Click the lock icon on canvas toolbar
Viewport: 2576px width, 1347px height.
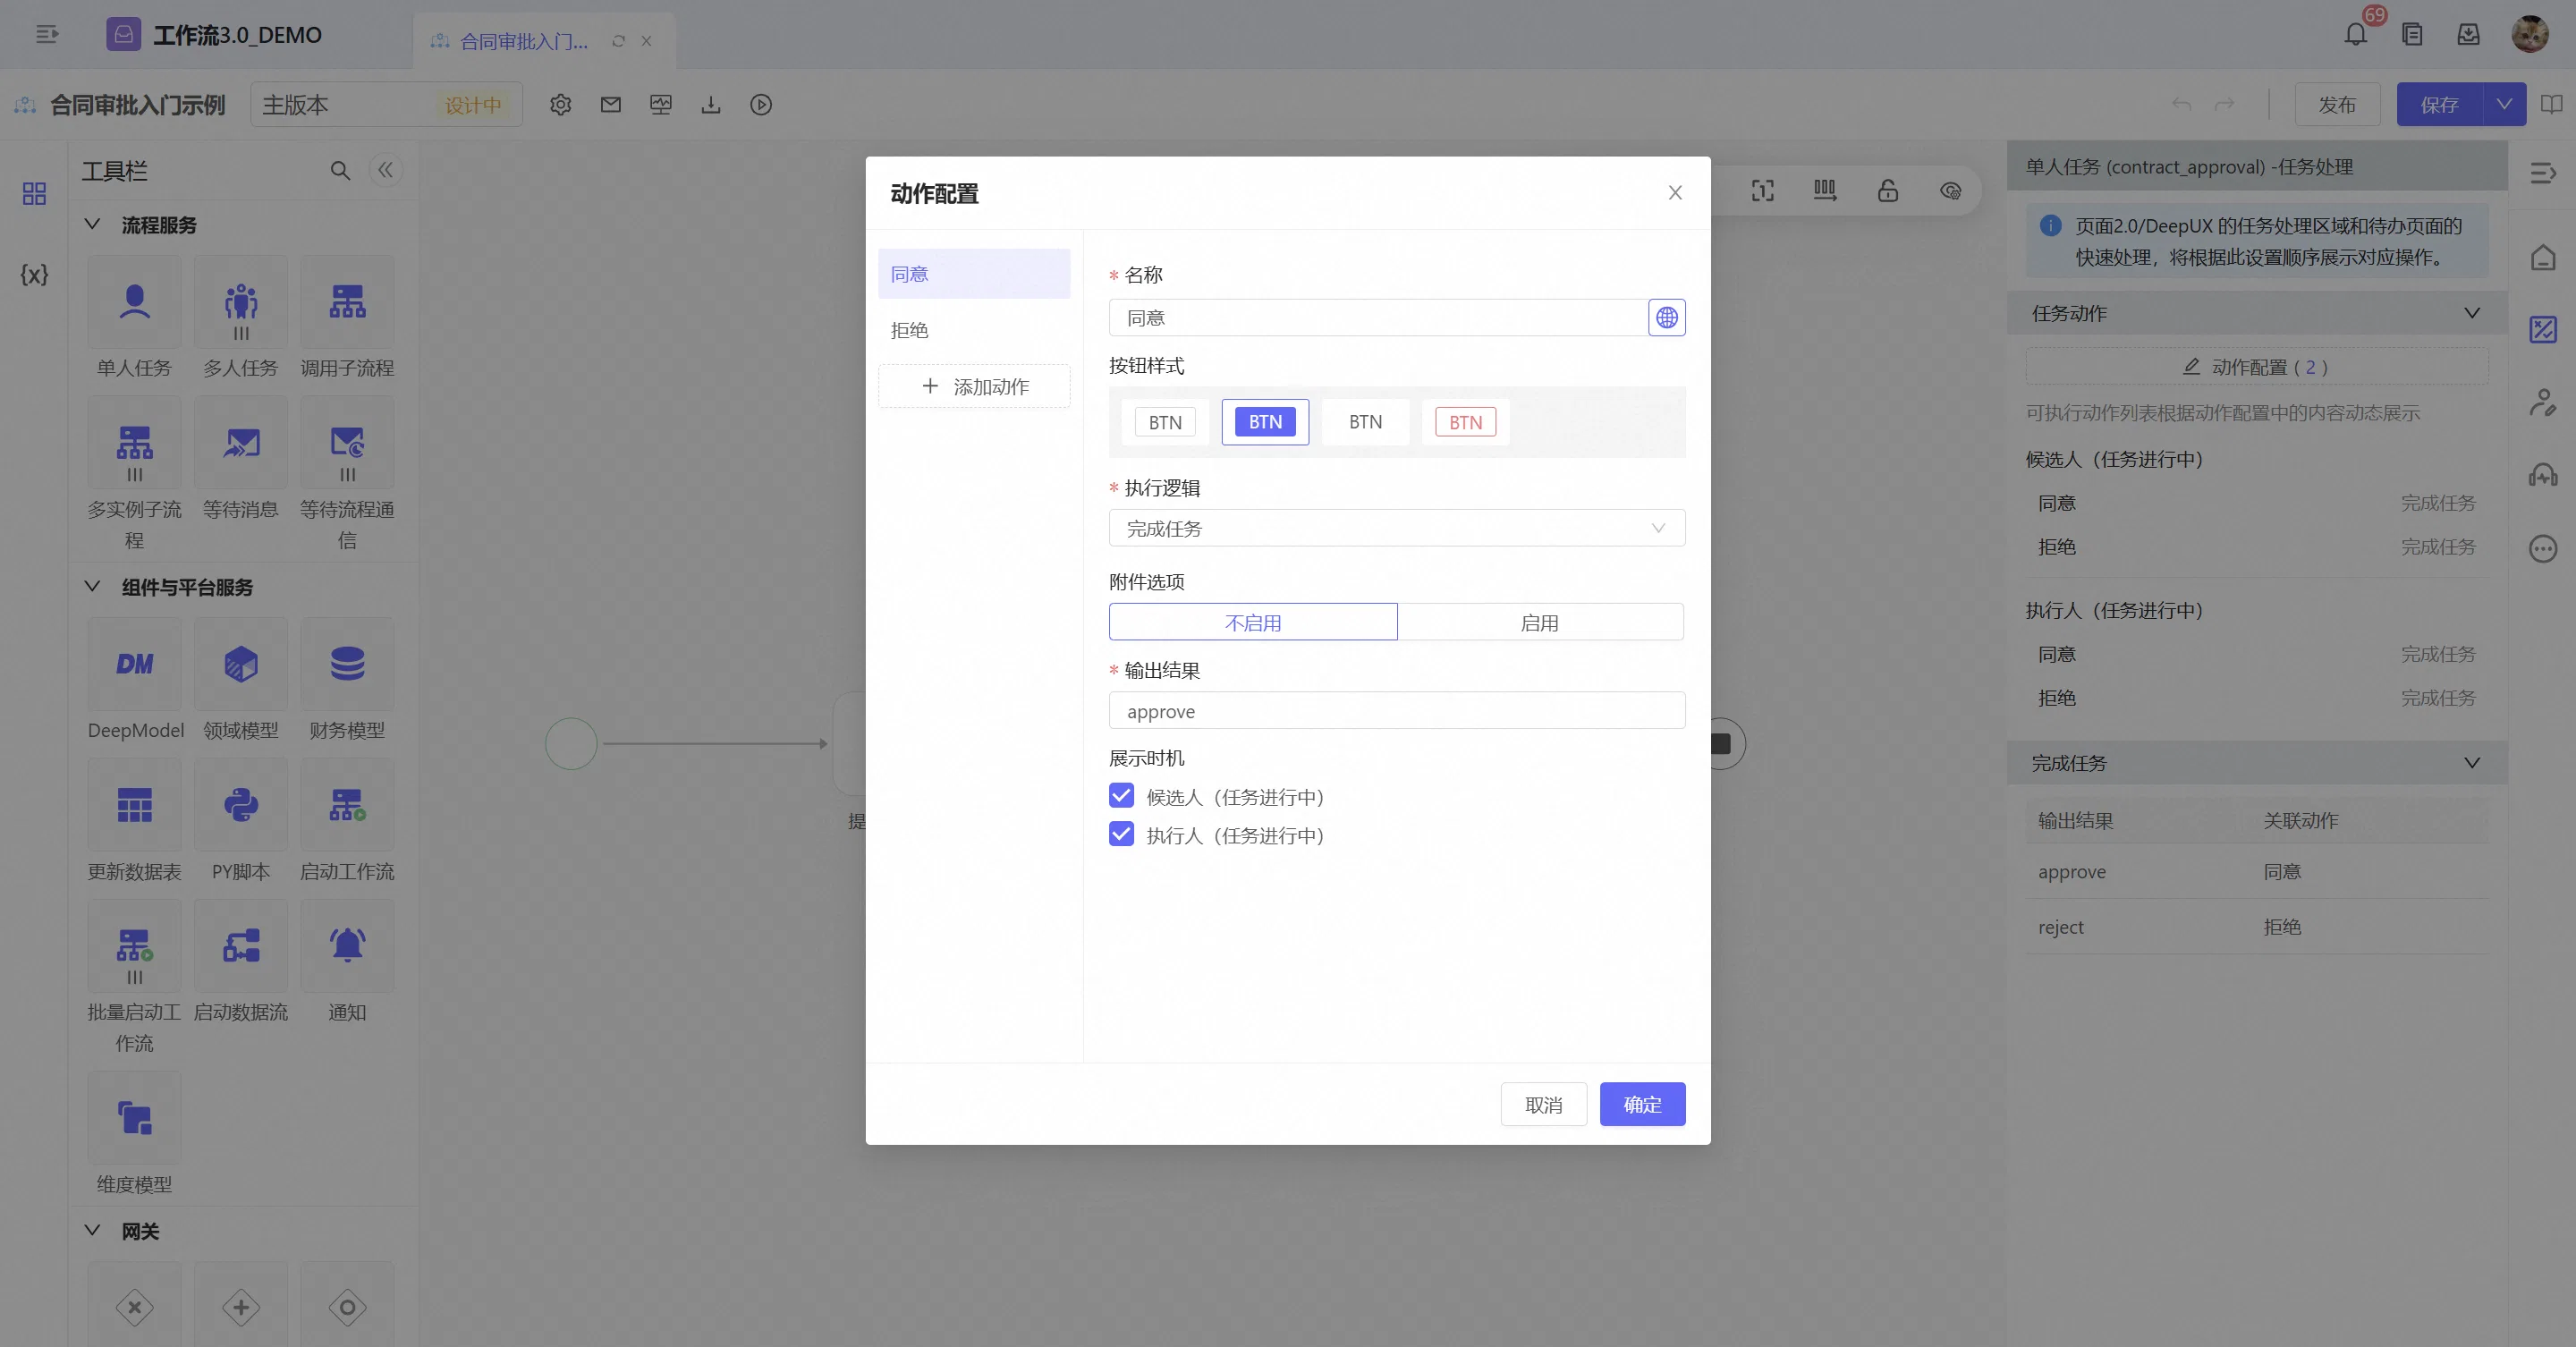(1887, 190)
